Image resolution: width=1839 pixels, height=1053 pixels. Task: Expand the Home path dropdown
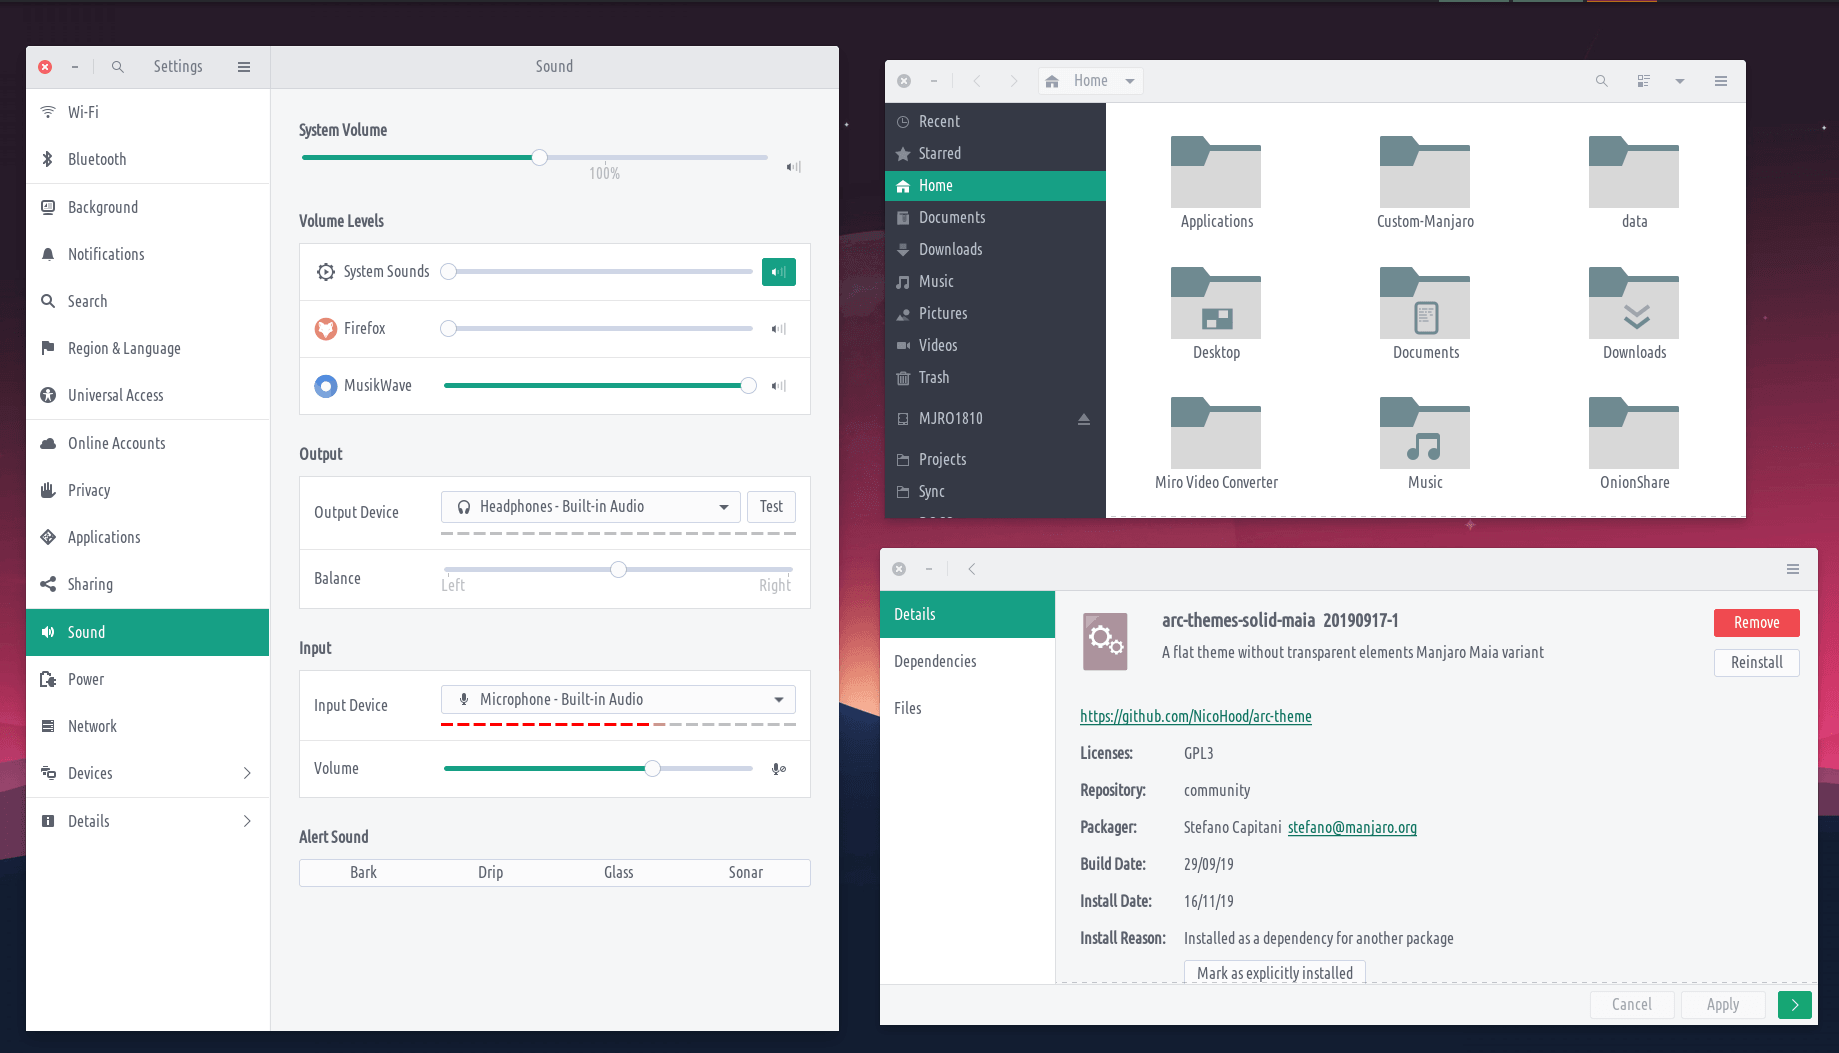pos(1130,81)
